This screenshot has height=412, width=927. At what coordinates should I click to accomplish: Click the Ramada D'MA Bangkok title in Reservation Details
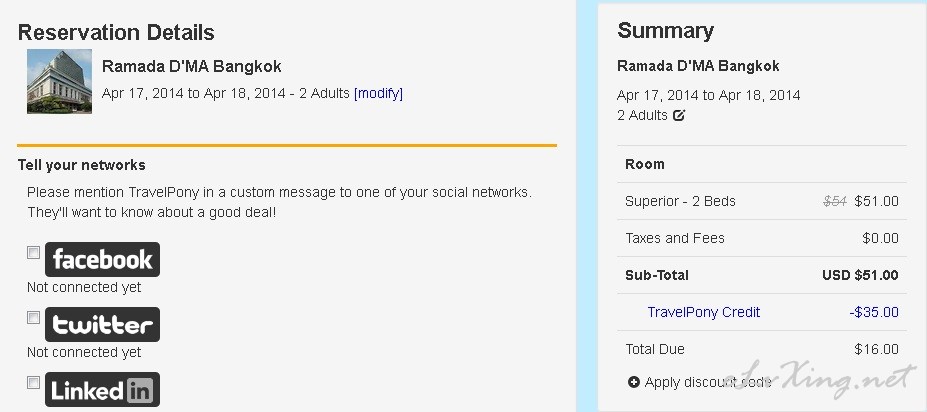pos(192,66)
